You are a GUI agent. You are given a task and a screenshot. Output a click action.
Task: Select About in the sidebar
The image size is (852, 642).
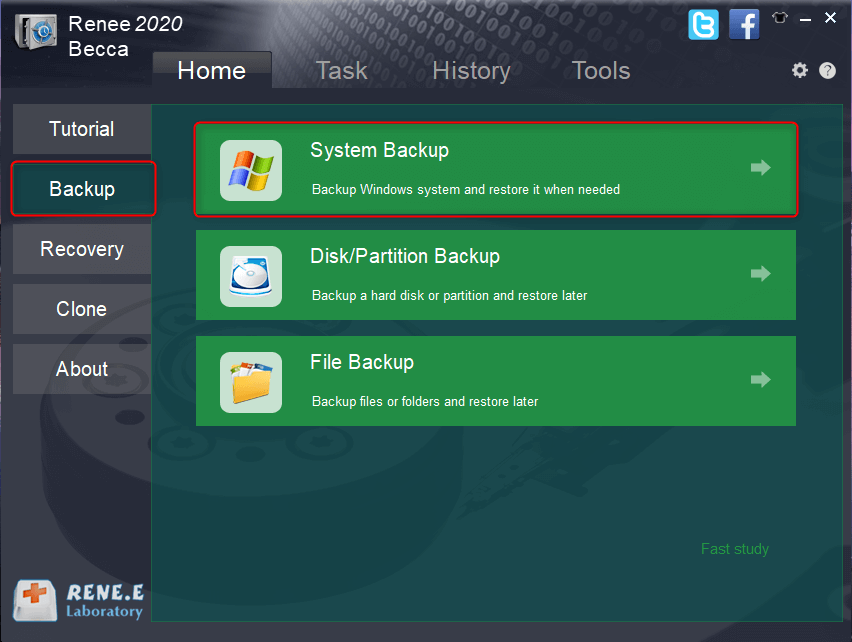(x=82, y=369)
